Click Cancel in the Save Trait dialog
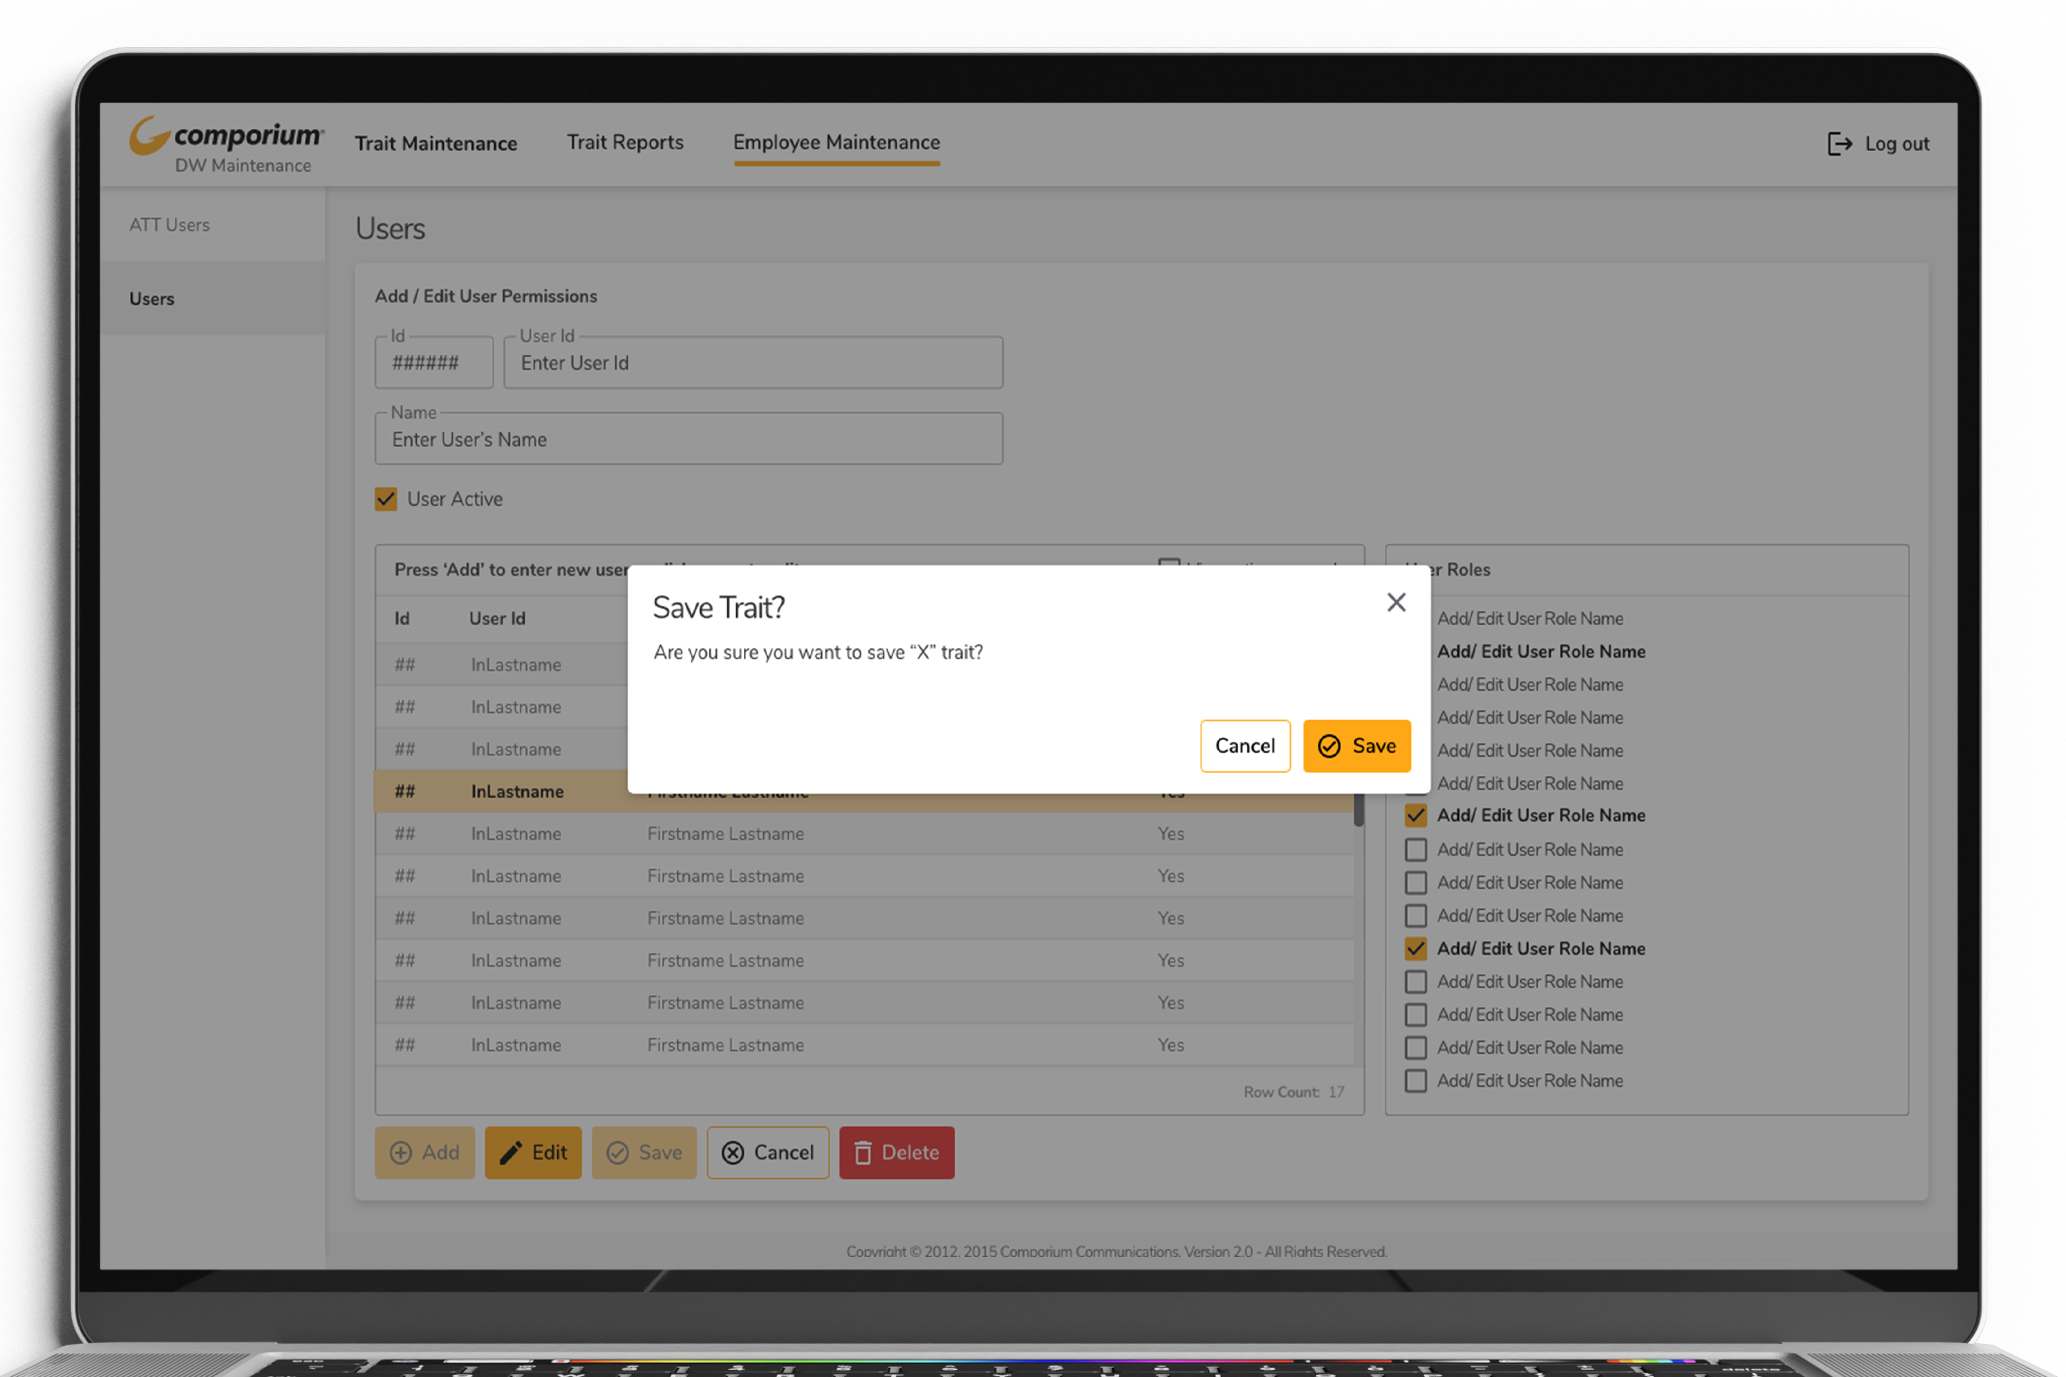Image resolution: width=2066 pixels, height=1377 pixels. click(x=1244, y=746)
